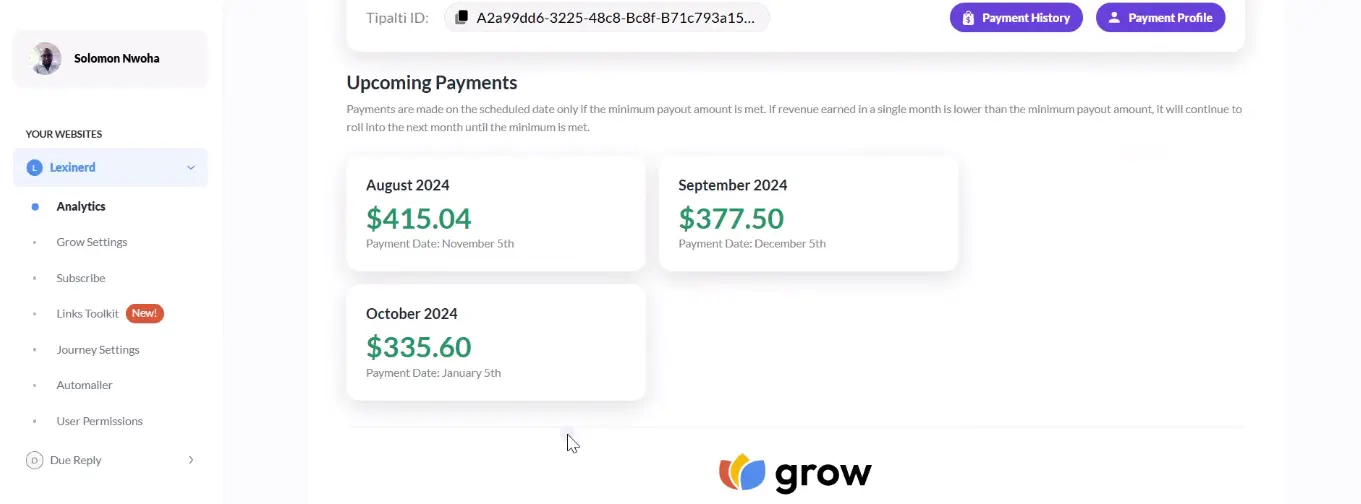Click the Lexinerd site letter badge
This screenshot has height=504, width=1361.
point(34,168)
